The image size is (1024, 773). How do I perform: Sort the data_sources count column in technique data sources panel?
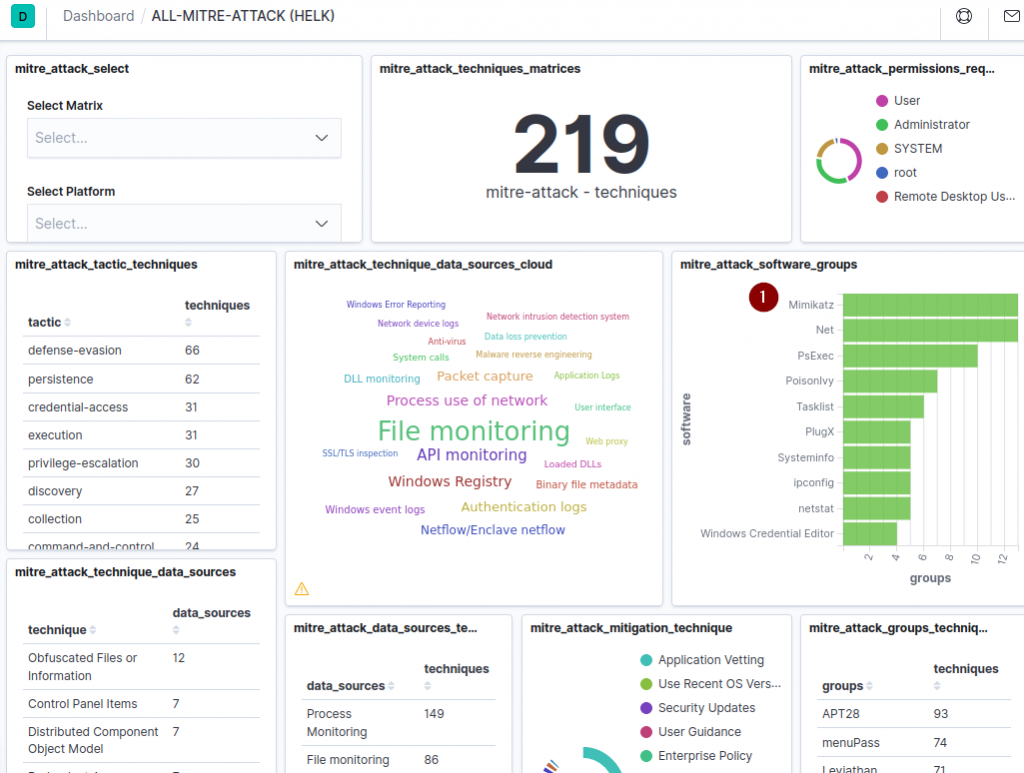point(176,630)
